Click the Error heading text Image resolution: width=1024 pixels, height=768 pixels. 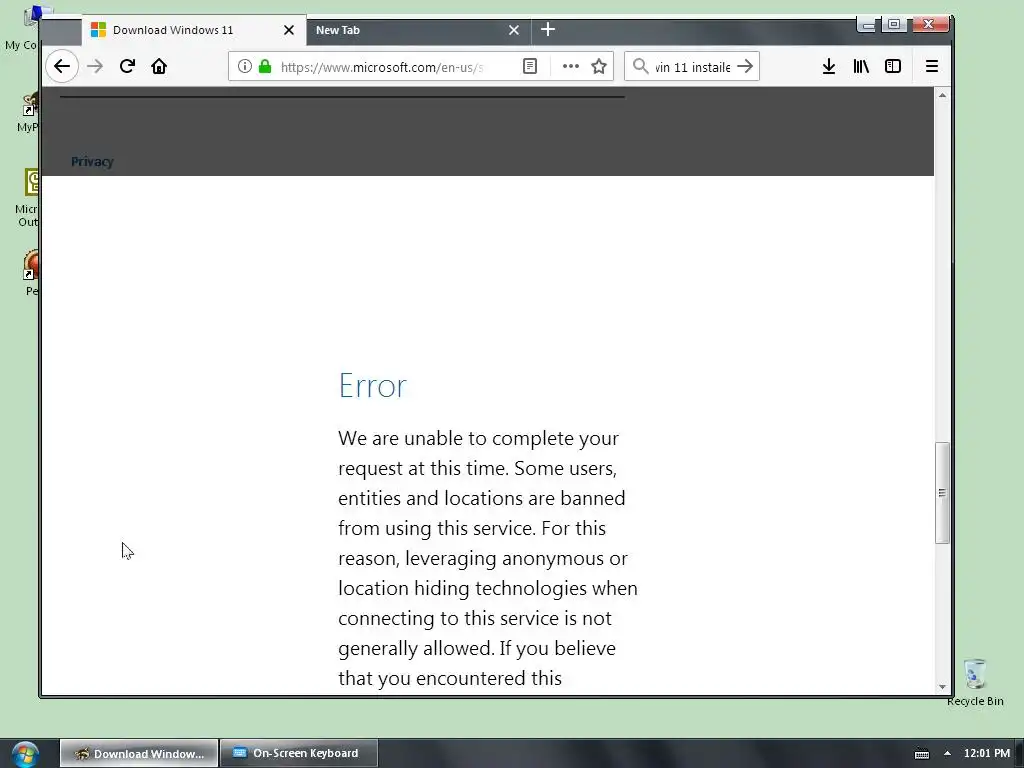(372, 385)
